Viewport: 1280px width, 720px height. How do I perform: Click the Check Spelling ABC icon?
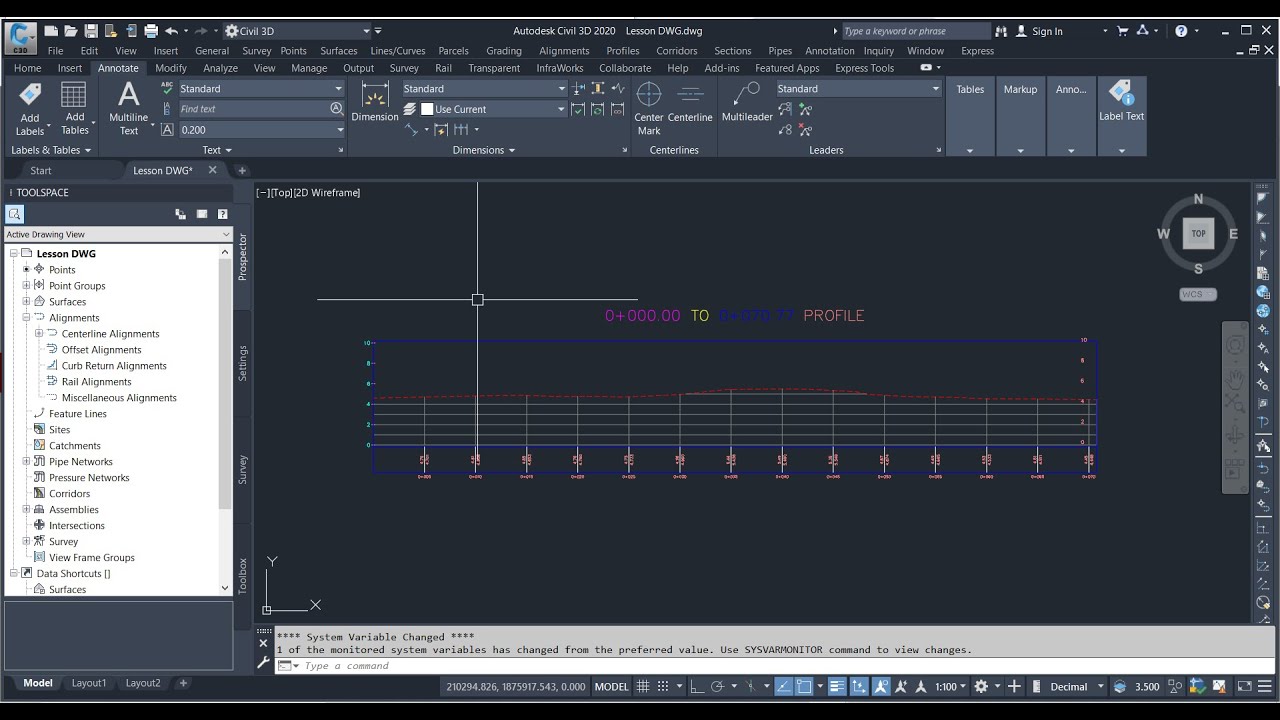[167, 88]
